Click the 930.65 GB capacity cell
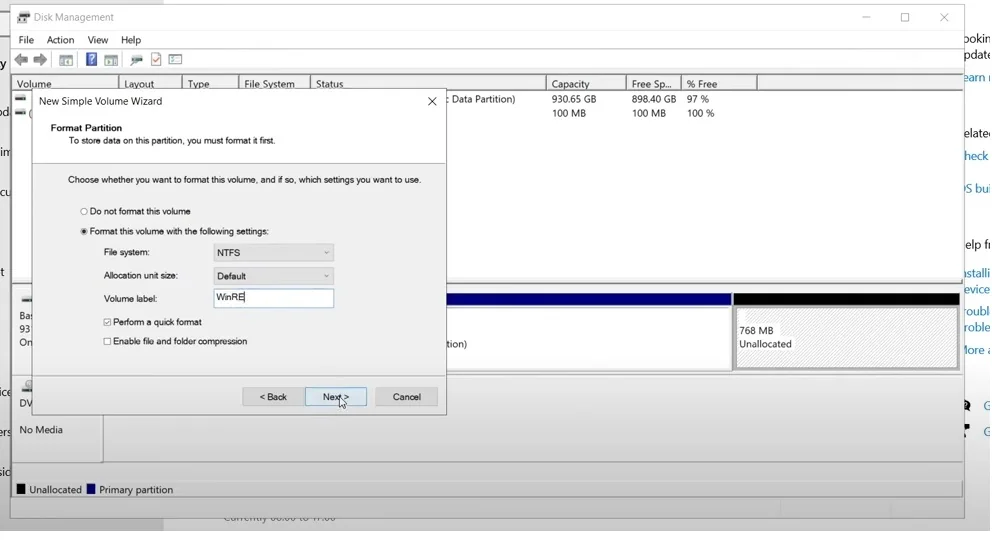992x540 pixels. pyautogui.click(x=574, y=99)
